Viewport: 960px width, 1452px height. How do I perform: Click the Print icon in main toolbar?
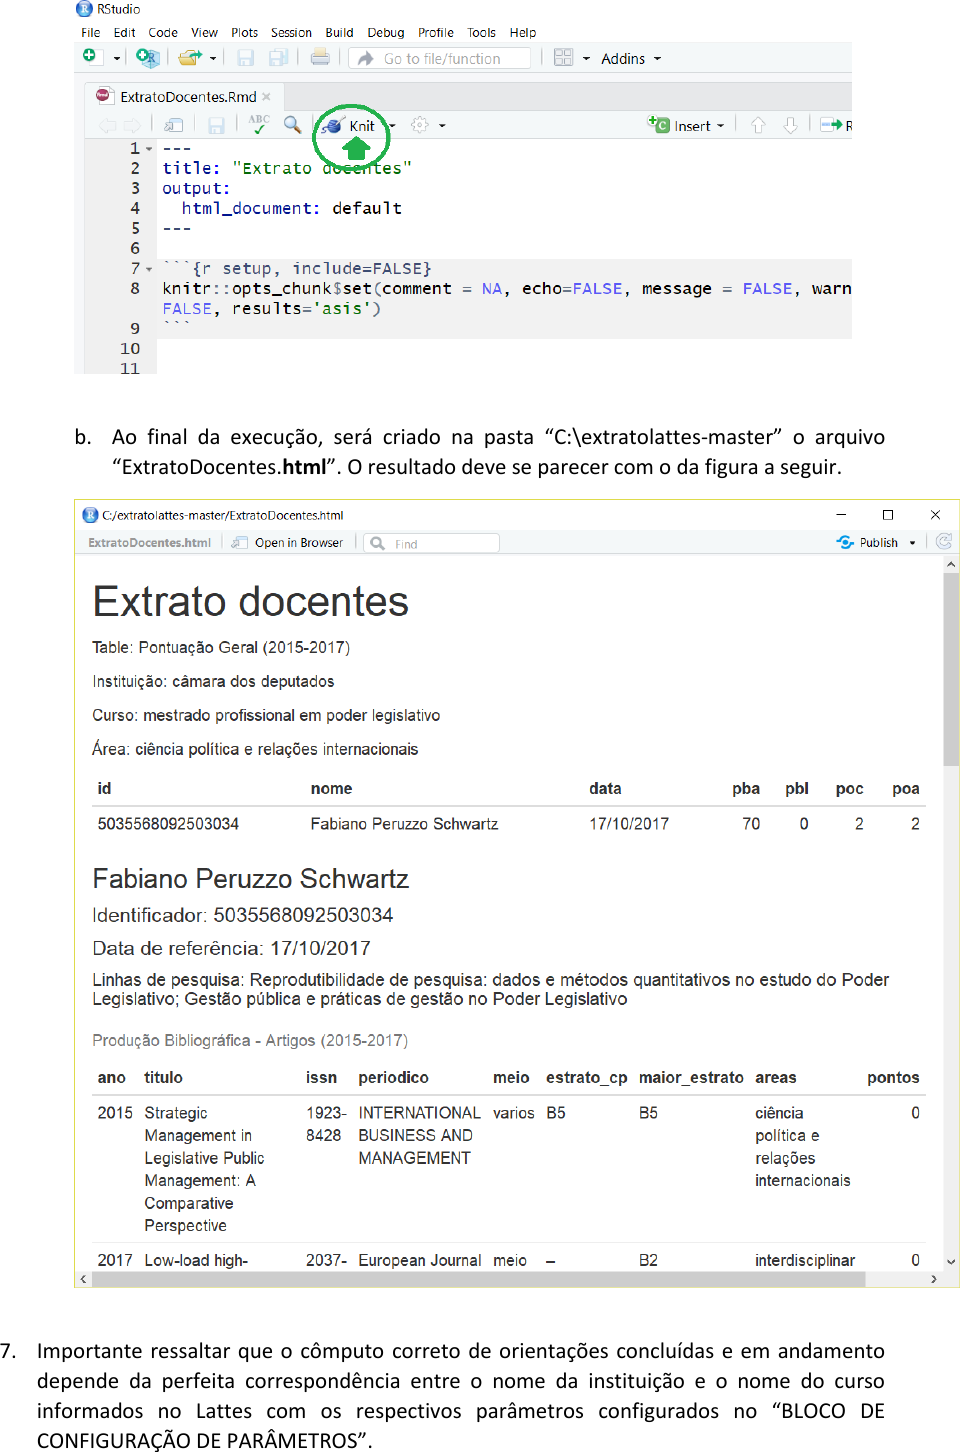coord(320,57)
